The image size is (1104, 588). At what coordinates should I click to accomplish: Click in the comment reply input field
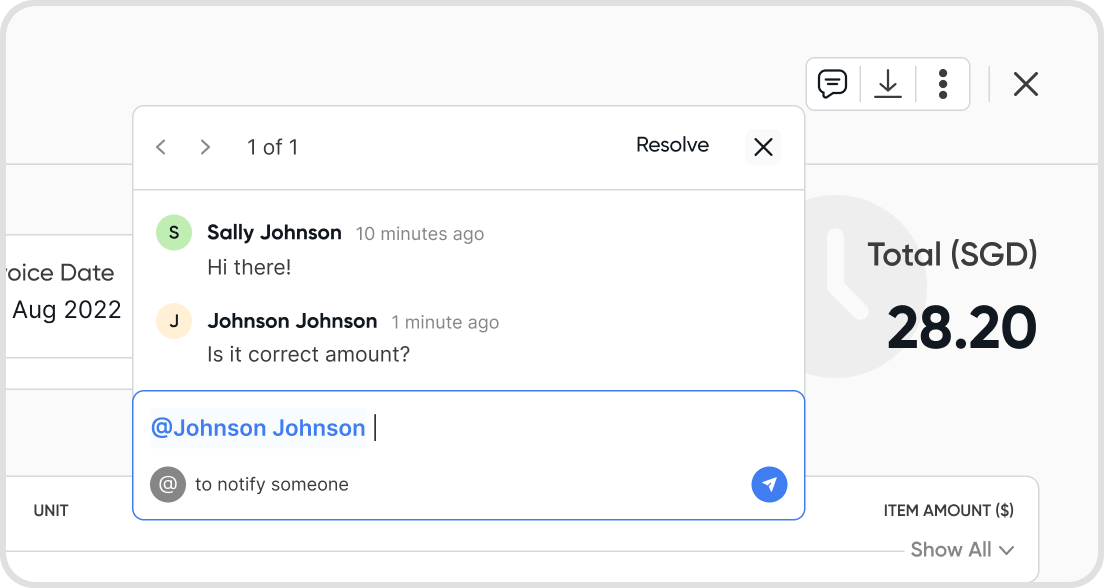pyautogui.click(x=580, y=429)
